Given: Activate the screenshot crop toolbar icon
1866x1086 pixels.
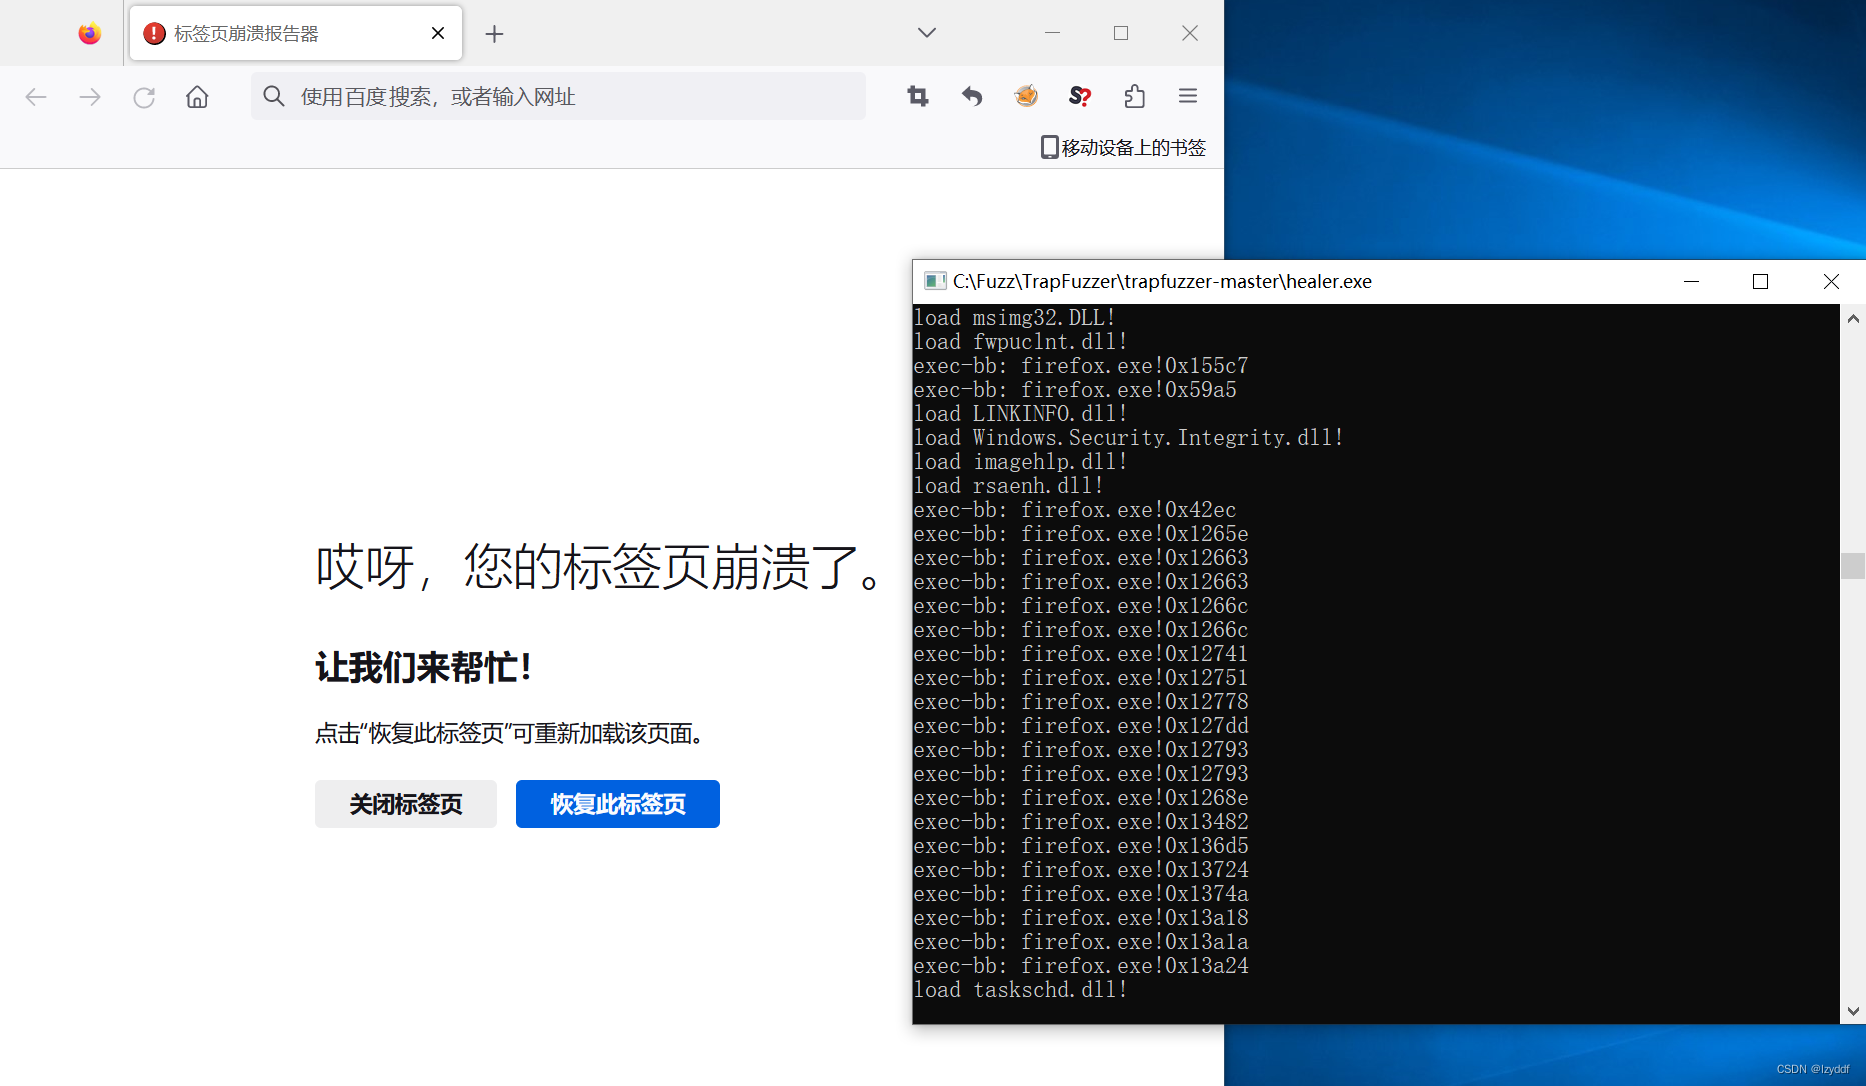Looking at the screenshot, I should 918,96.
